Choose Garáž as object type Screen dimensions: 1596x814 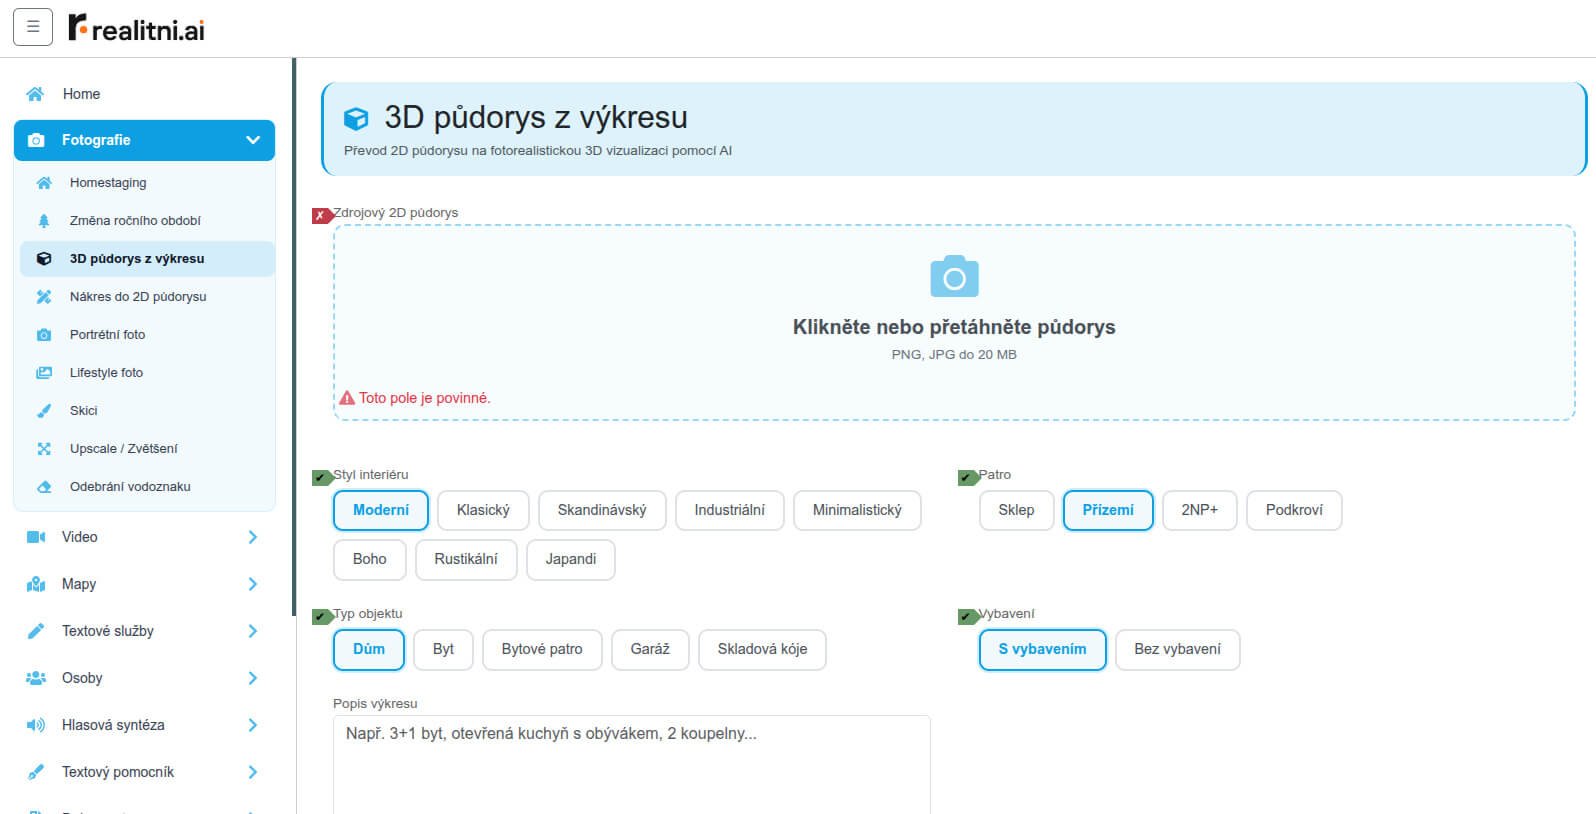[x=650, y=649]
